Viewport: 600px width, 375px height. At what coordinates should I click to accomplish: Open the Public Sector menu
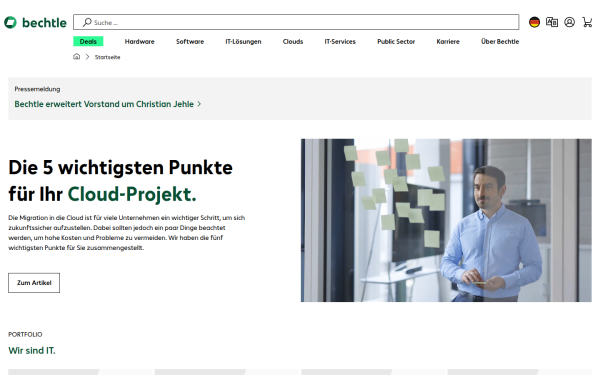tap(396, 41)
